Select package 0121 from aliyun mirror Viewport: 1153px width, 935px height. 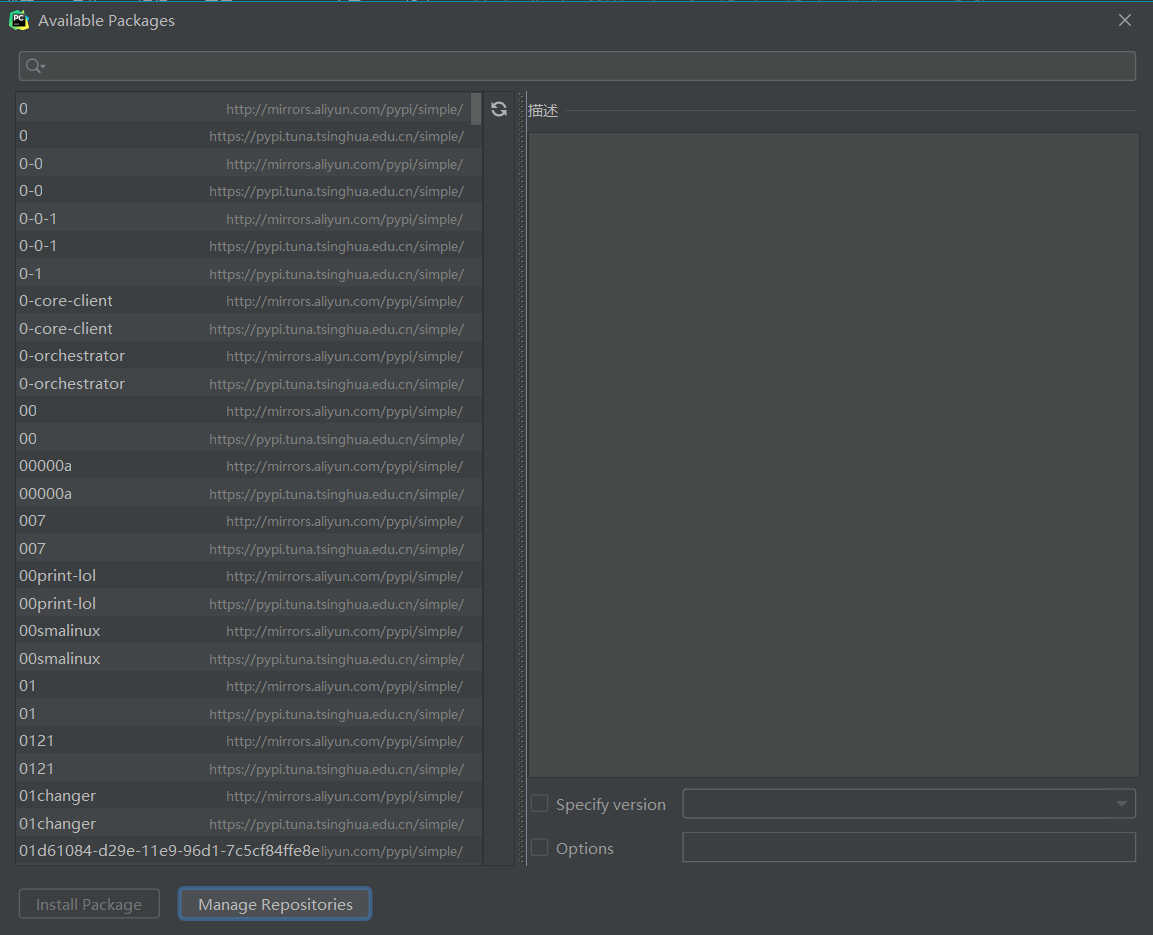(x=249, y=741)
